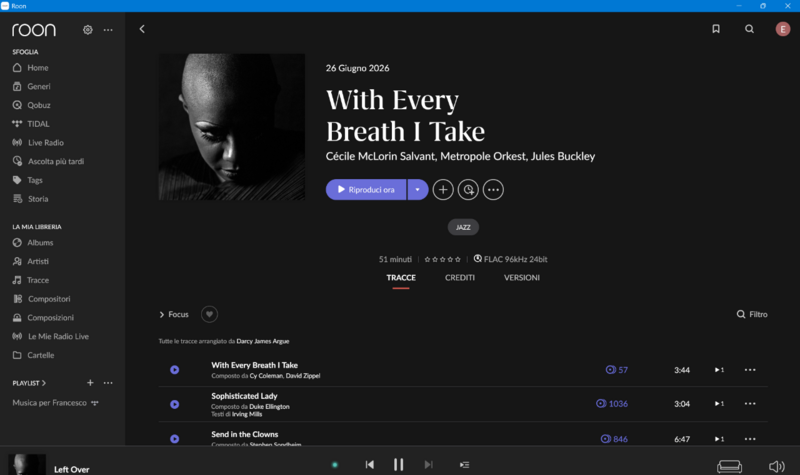800x475 pixels.
Task: Open sidebar more options next to settings gear
Action: [108, 30]
